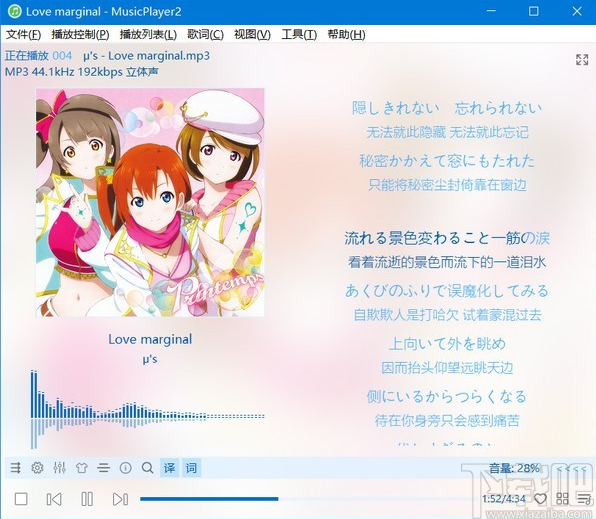Pause the current song

point(87,499)
